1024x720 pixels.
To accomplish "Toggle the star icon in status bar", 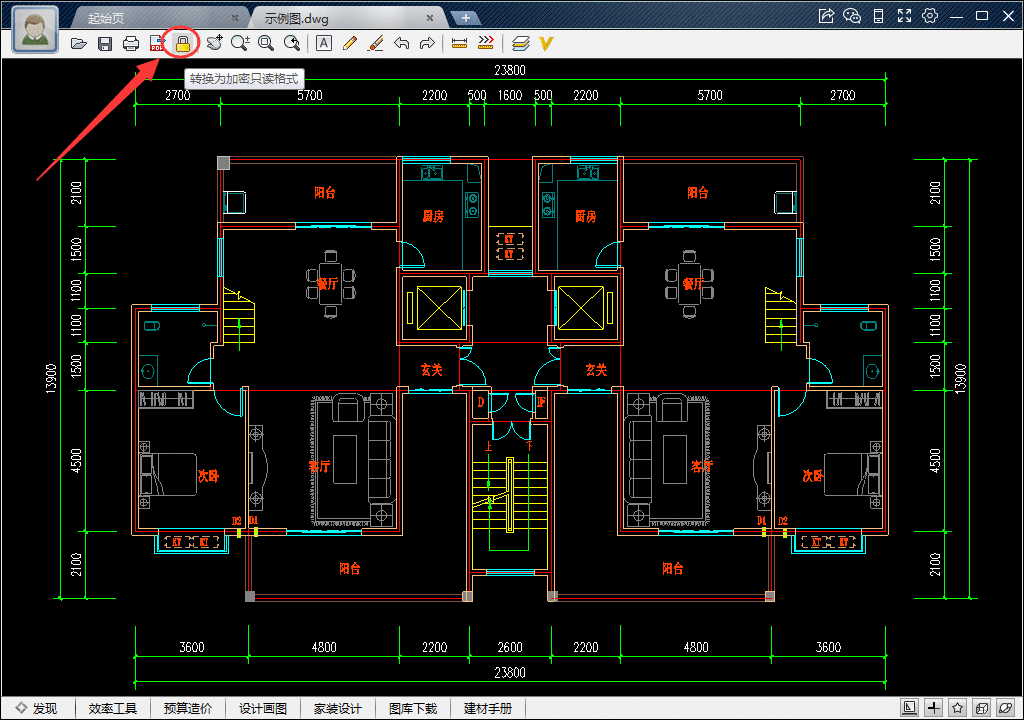I will (957, 708).
